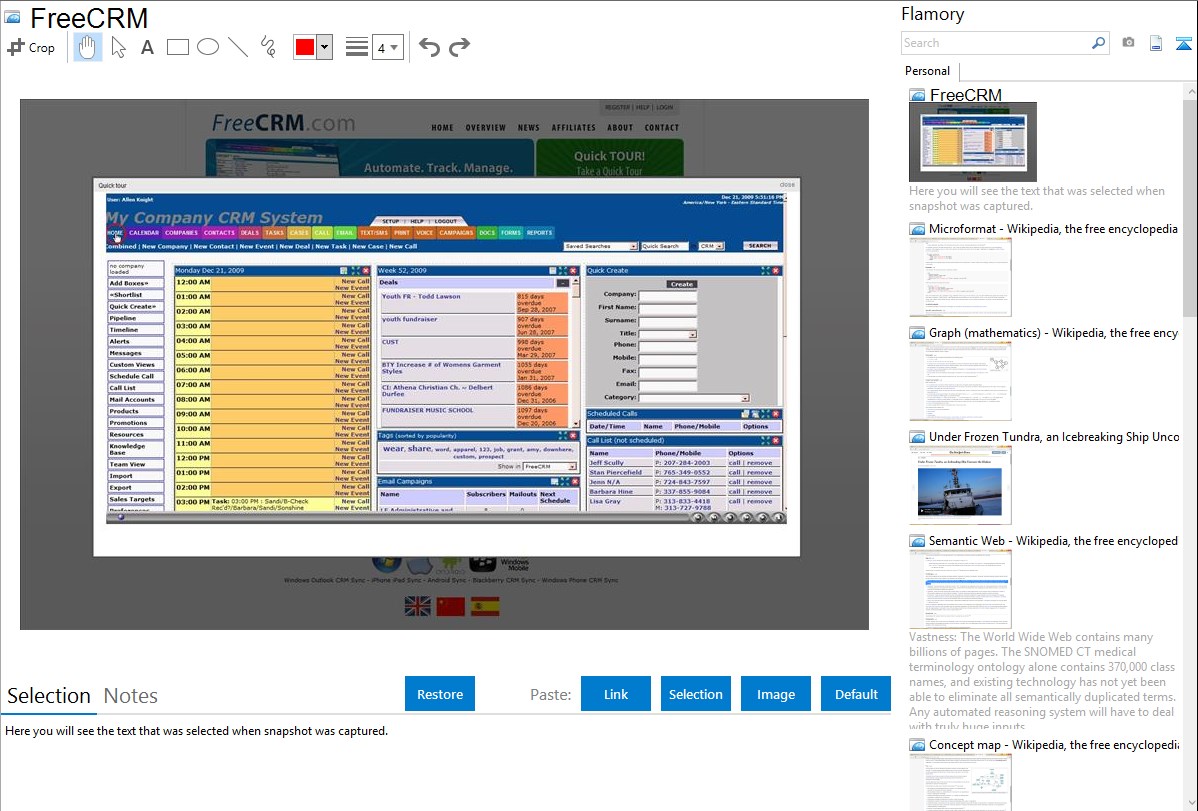Click the red drawing color swatch
1198x811 pixels.
[x=305, y=47]
